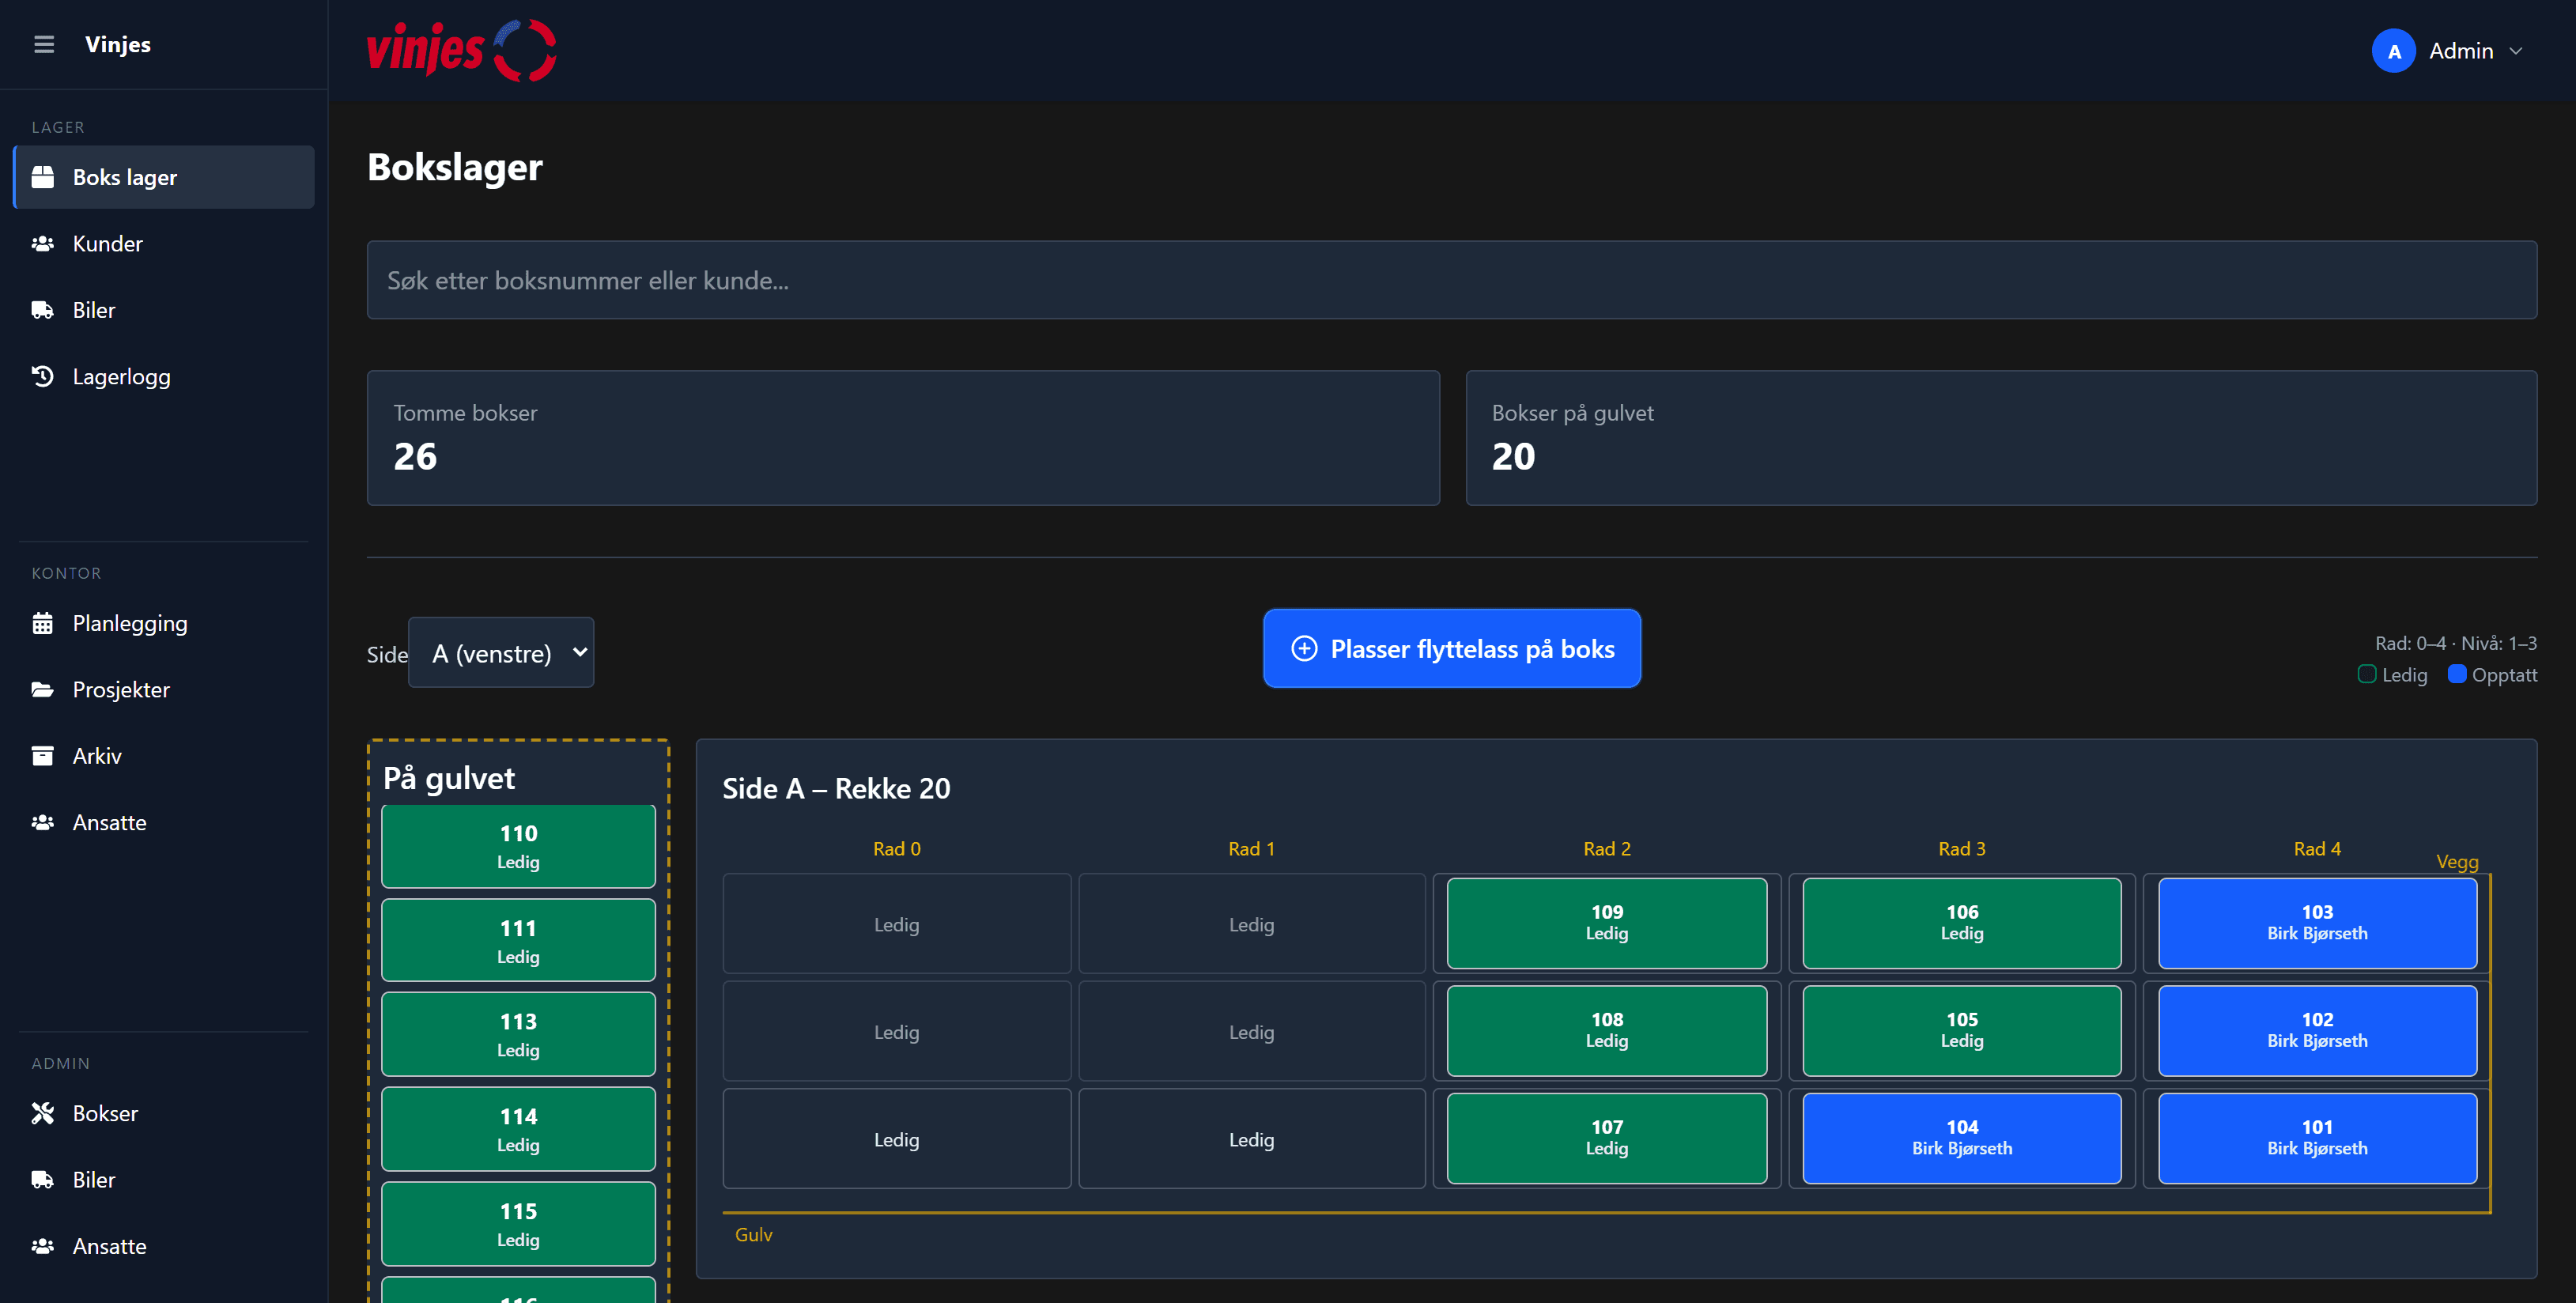Viewport: 2576px width, 1303px height.
Task: Click the hamburger menu icon
Action: pos(43,44)
